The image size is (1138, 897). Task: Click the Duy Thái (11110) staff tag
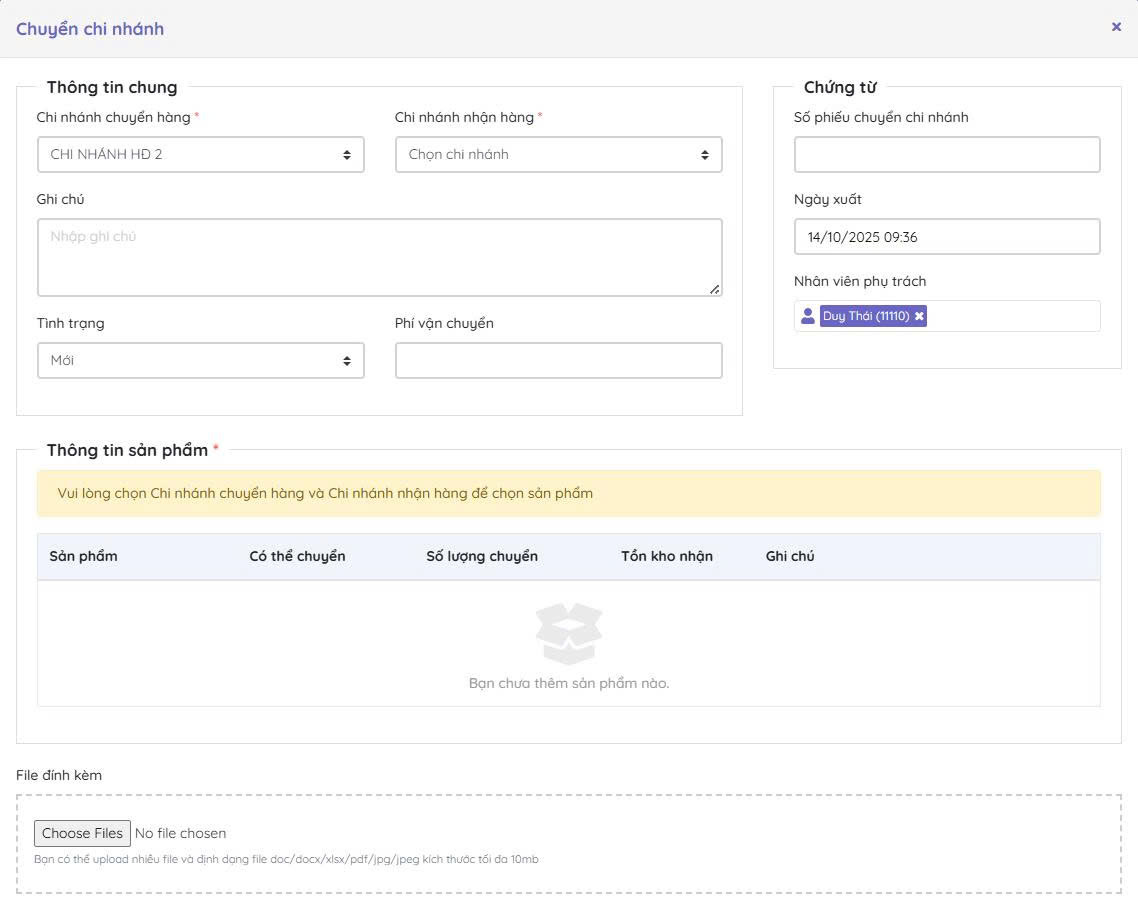866,316
